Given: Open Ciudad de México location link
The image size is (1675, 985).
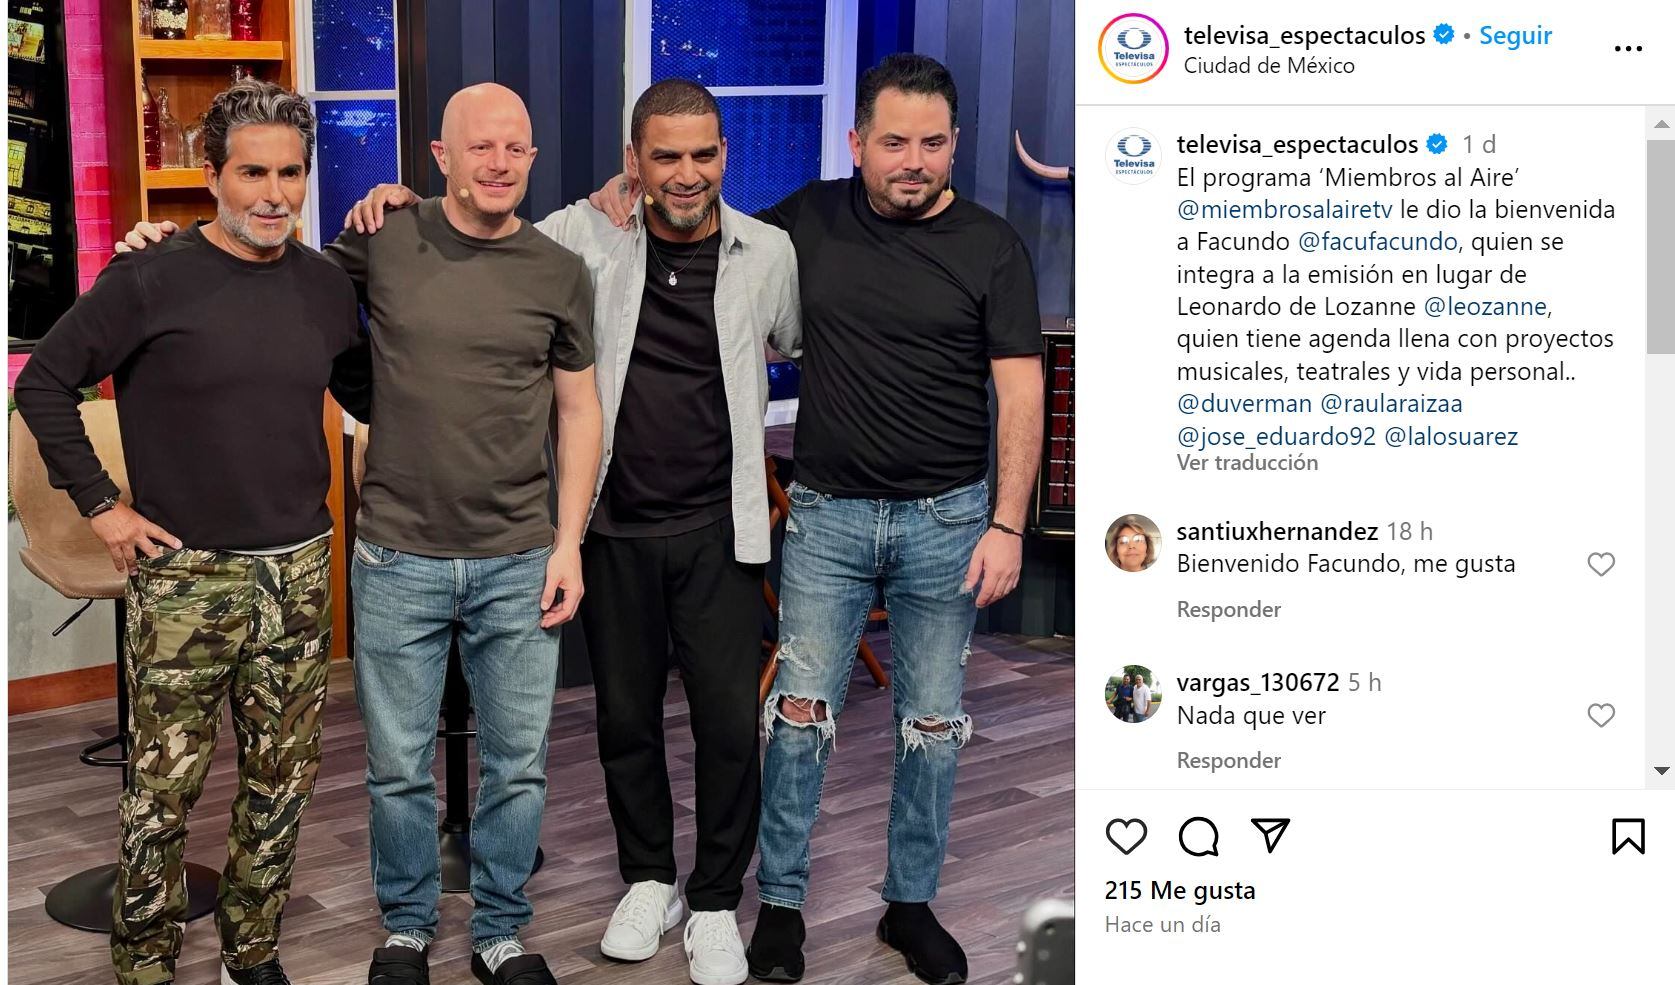Looking at the screenshot, I should pyautogui.click(x=1269, y=65).
